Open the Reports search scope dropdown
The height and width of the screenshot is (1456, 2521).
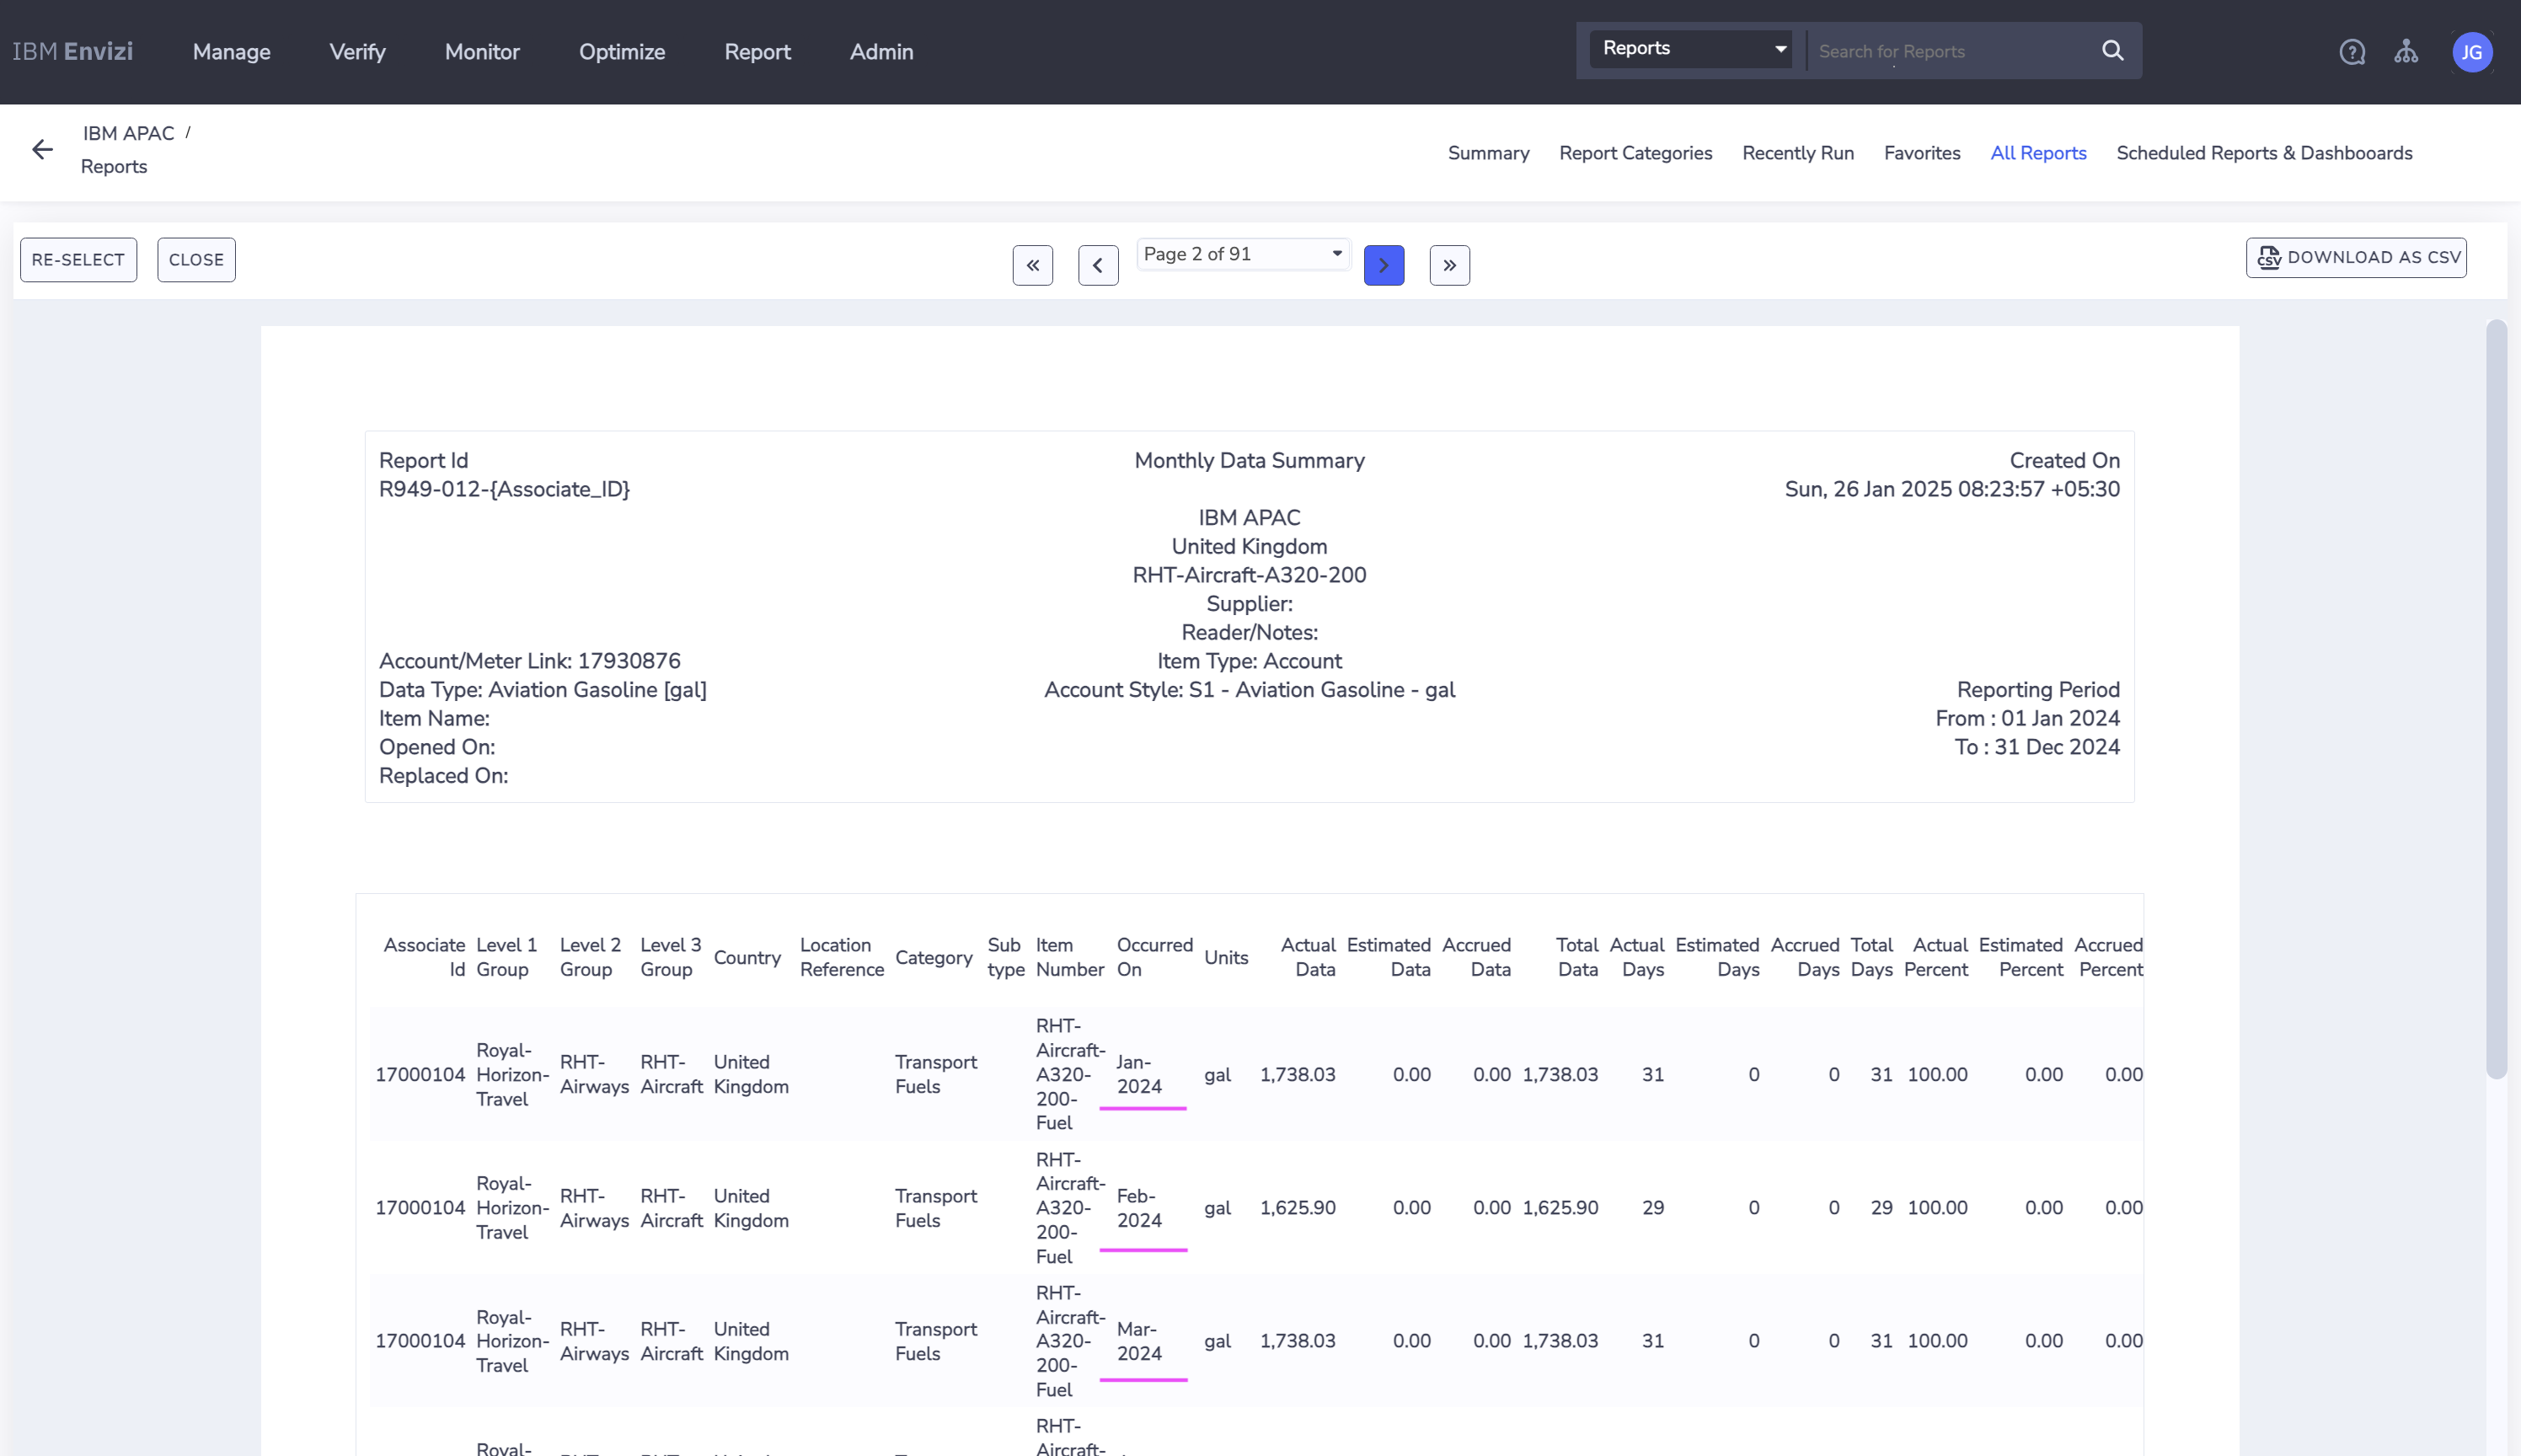click(1692, 49)
